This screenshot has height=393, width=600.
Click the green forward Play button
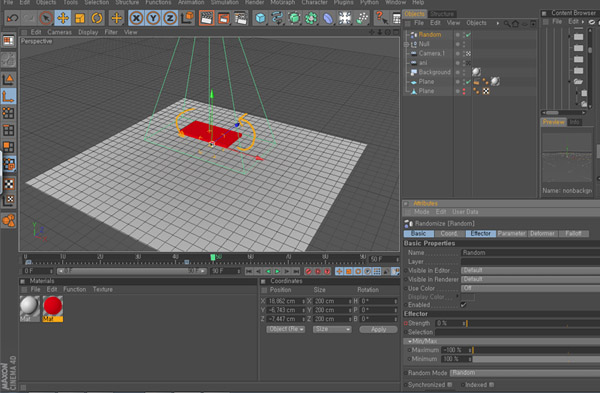click(277, 271)
